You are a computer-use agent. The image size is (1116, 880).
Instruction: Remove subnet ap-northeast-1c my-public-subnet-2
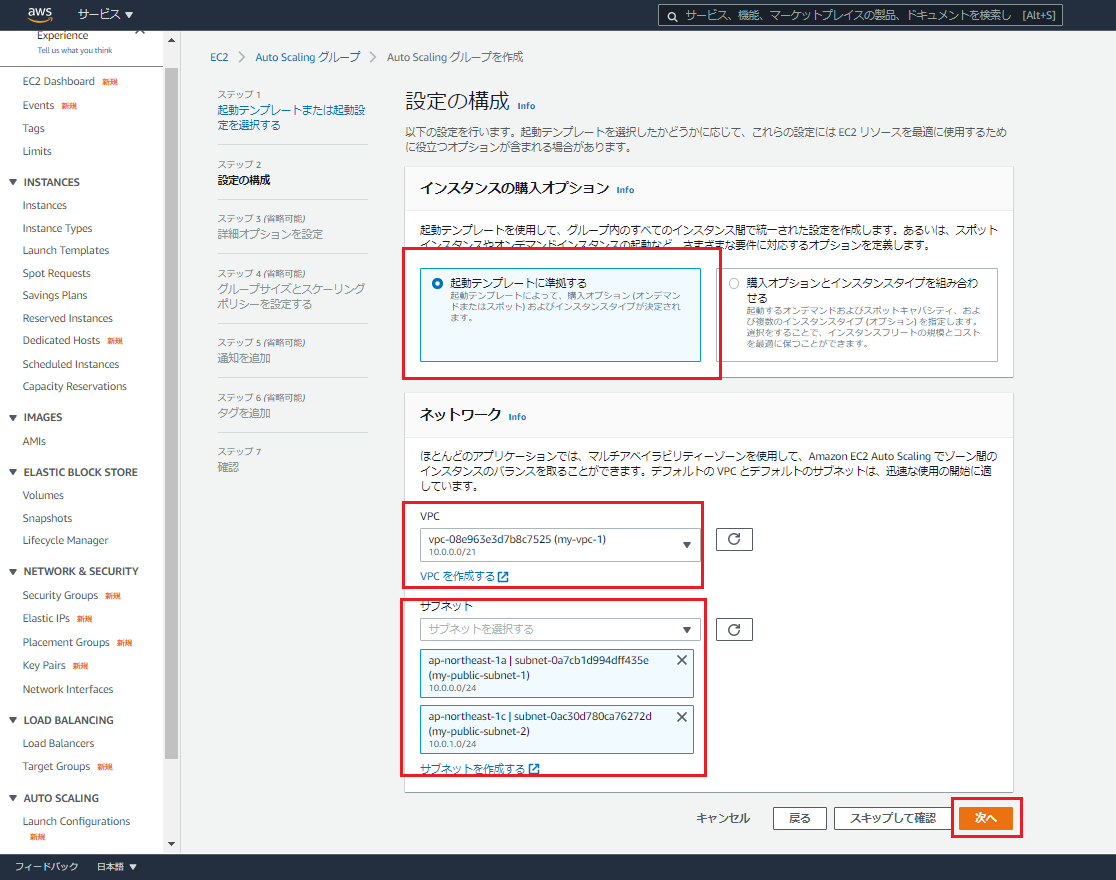(x=681, y=716)
